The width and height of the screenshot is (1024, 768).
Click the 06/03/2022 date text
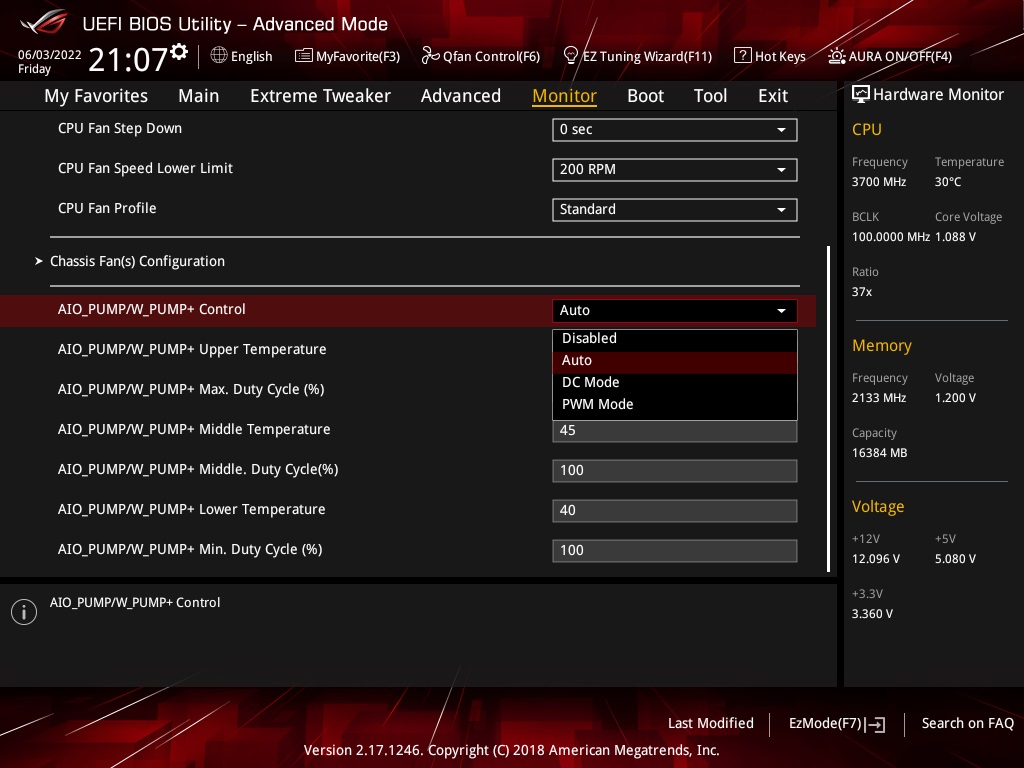point(50,55)
